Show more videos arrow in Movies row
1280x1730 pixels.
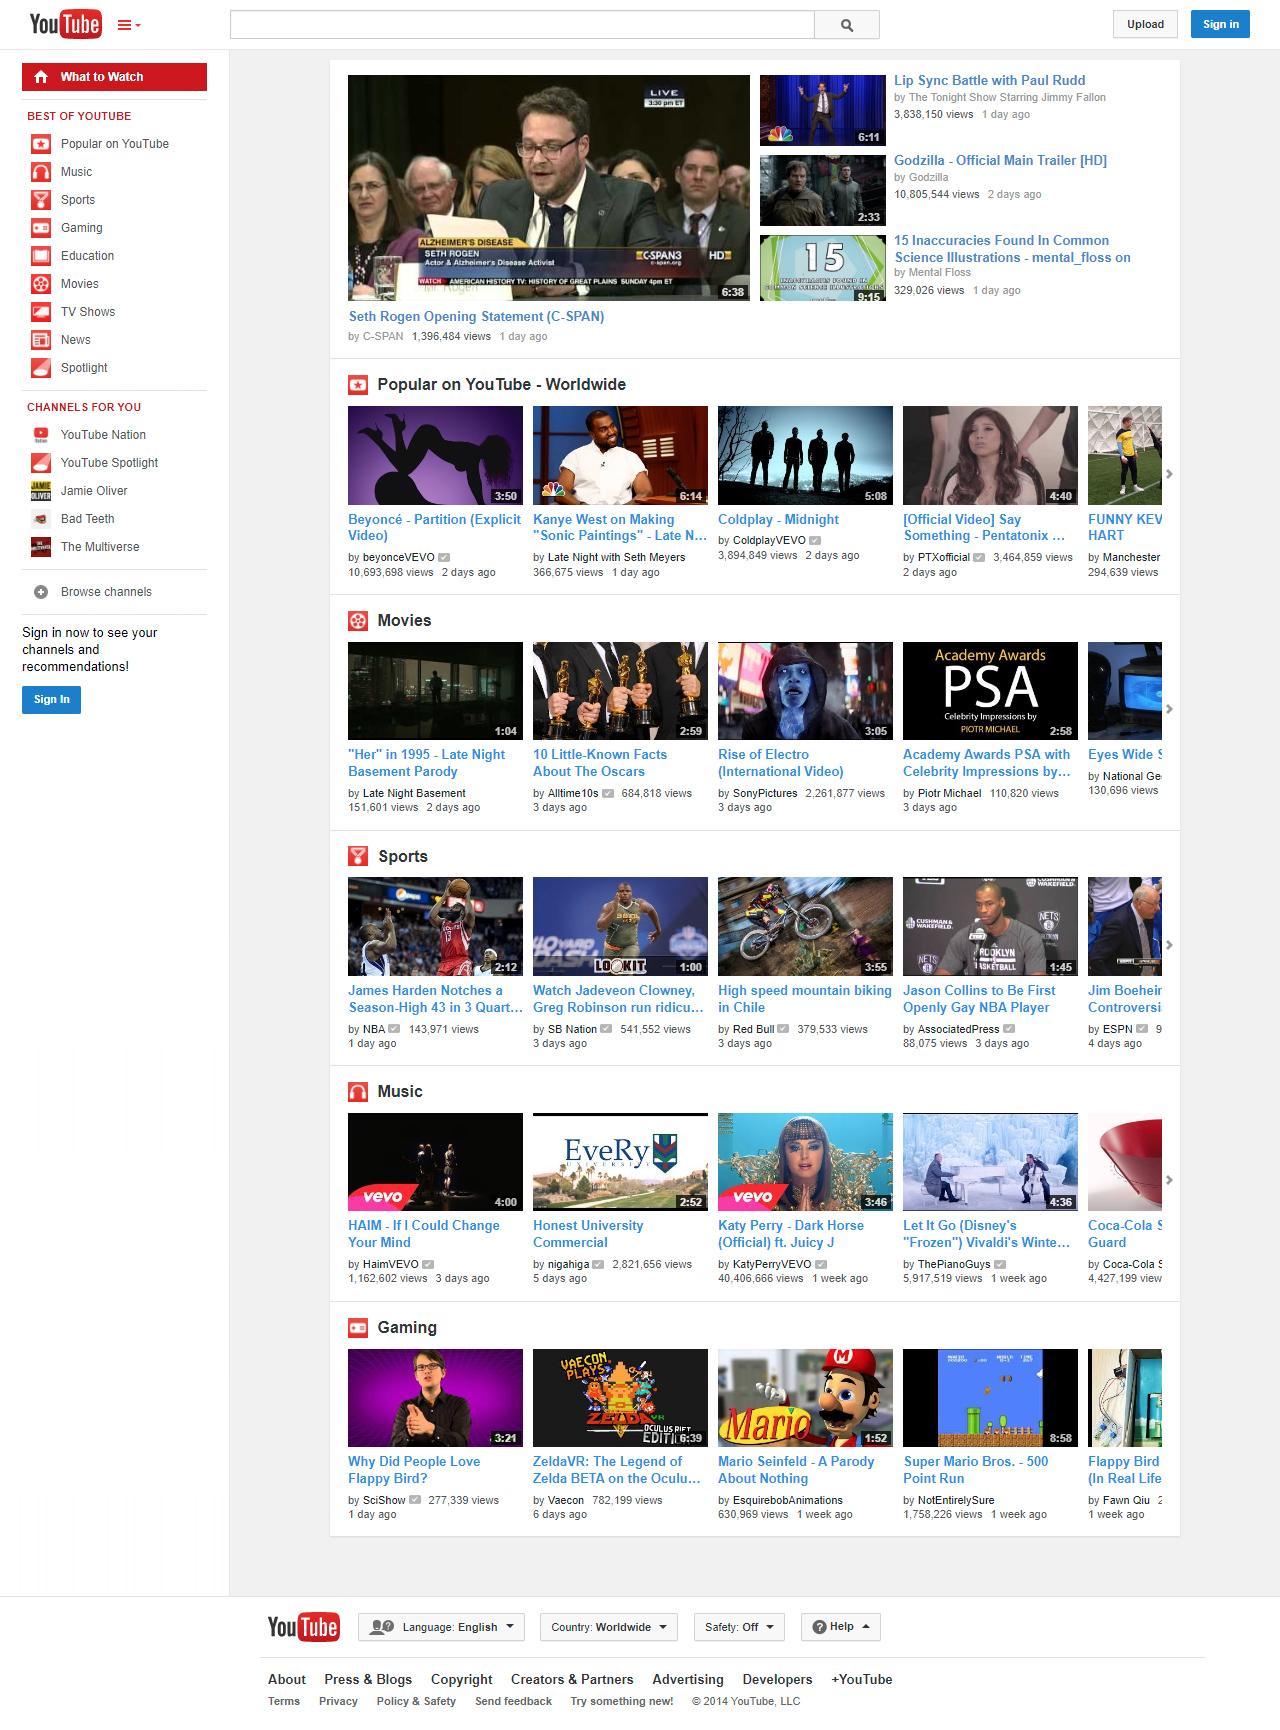tap(1169, 709)
